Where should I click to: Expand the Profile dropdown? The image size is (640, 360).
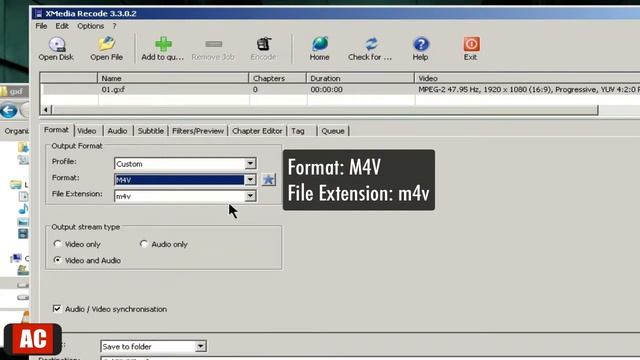pos(250,164)
